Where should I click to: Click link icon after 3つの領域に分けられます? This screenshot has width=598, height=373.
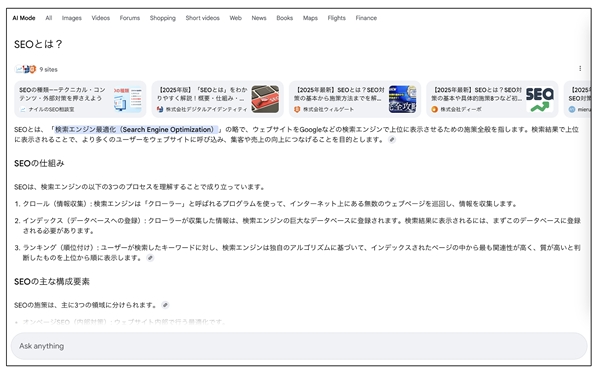[x=165, y=305]
